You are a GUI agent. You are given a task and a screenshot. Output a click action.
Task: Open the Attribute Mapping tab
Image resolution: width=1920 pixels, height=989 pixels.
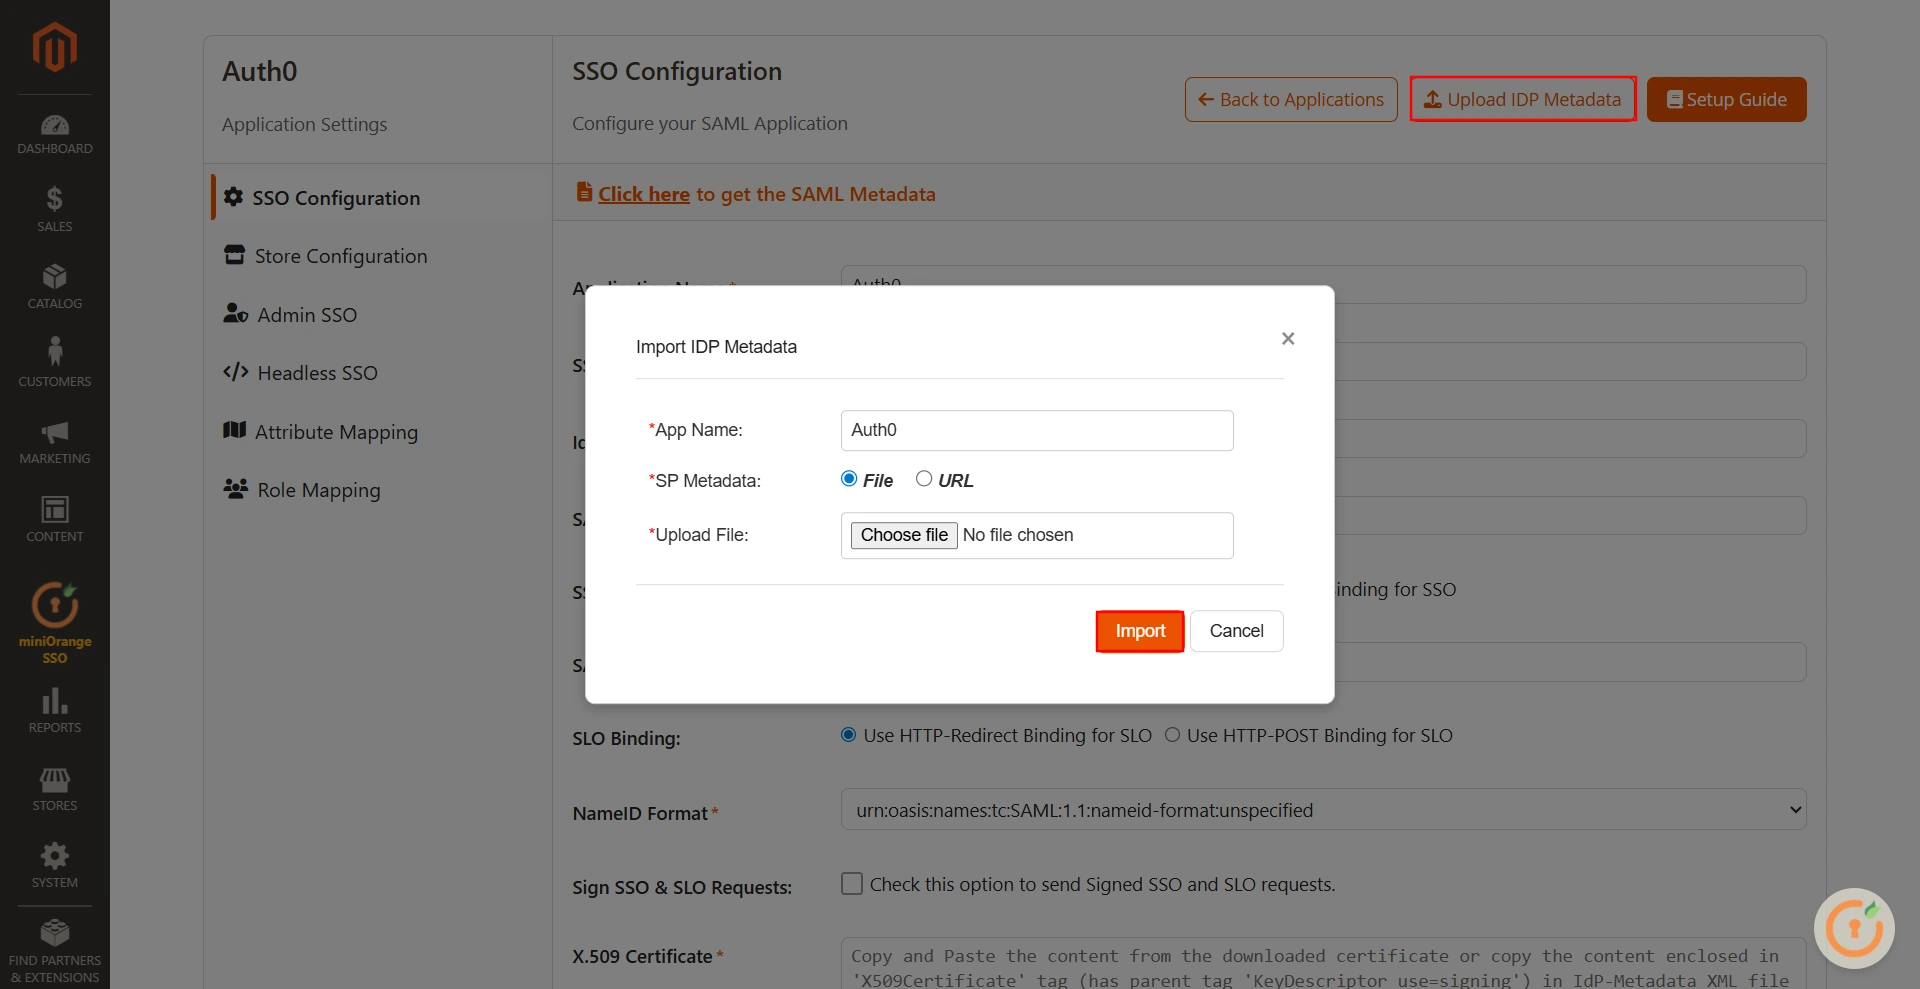pyautogui.click(x=336, y=432)
